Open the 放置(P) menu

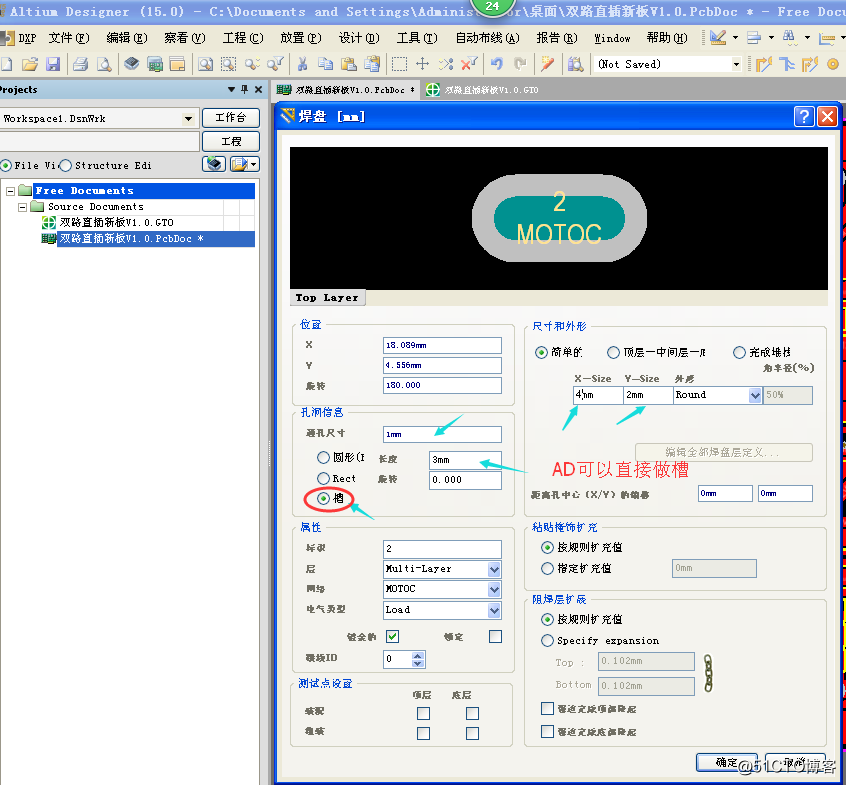click(301, 38)
